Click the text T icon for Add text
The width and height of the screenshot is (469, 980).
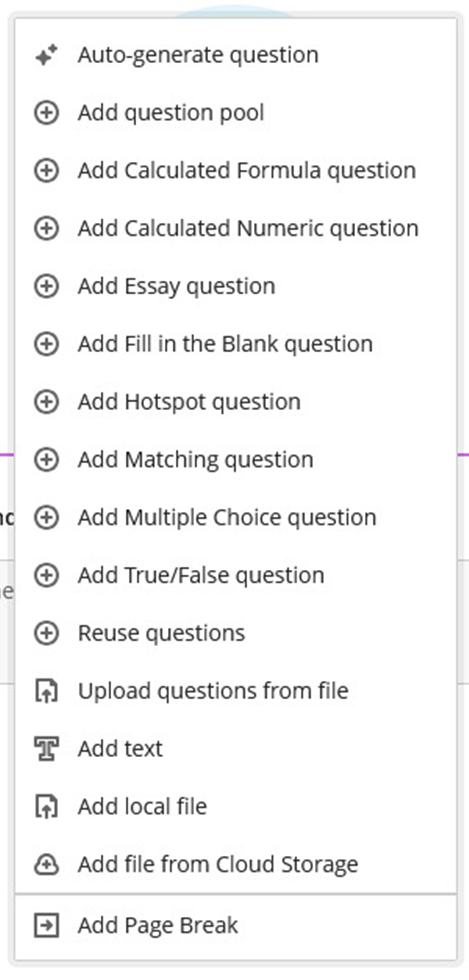click(46, 749)
